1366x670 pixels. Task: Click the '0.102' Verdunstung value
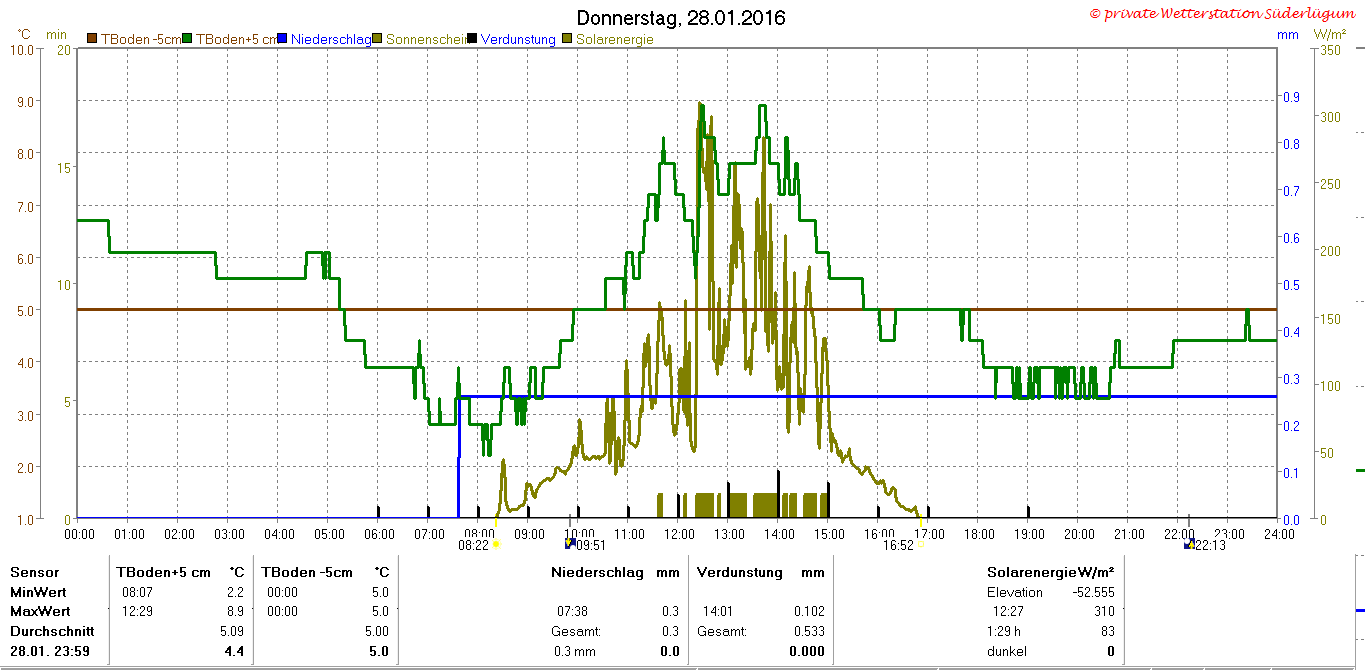tap(809, 611)
